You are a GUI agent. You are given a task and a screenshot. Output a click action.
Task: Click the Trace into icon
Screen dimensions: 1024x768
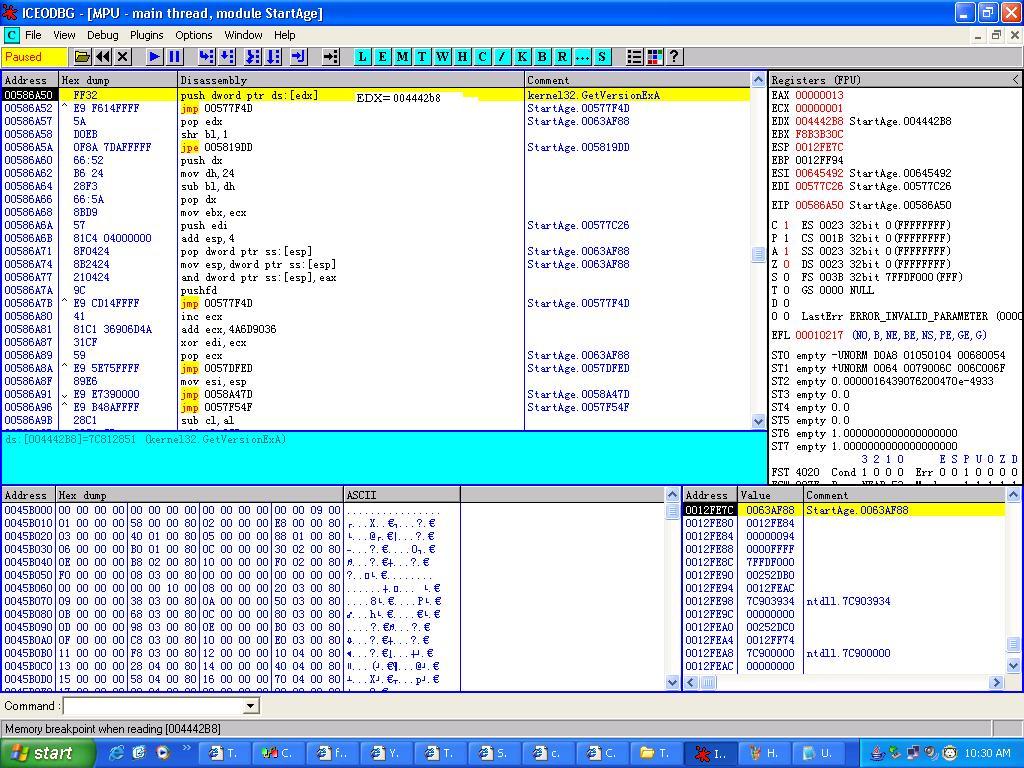coord(253,57)
